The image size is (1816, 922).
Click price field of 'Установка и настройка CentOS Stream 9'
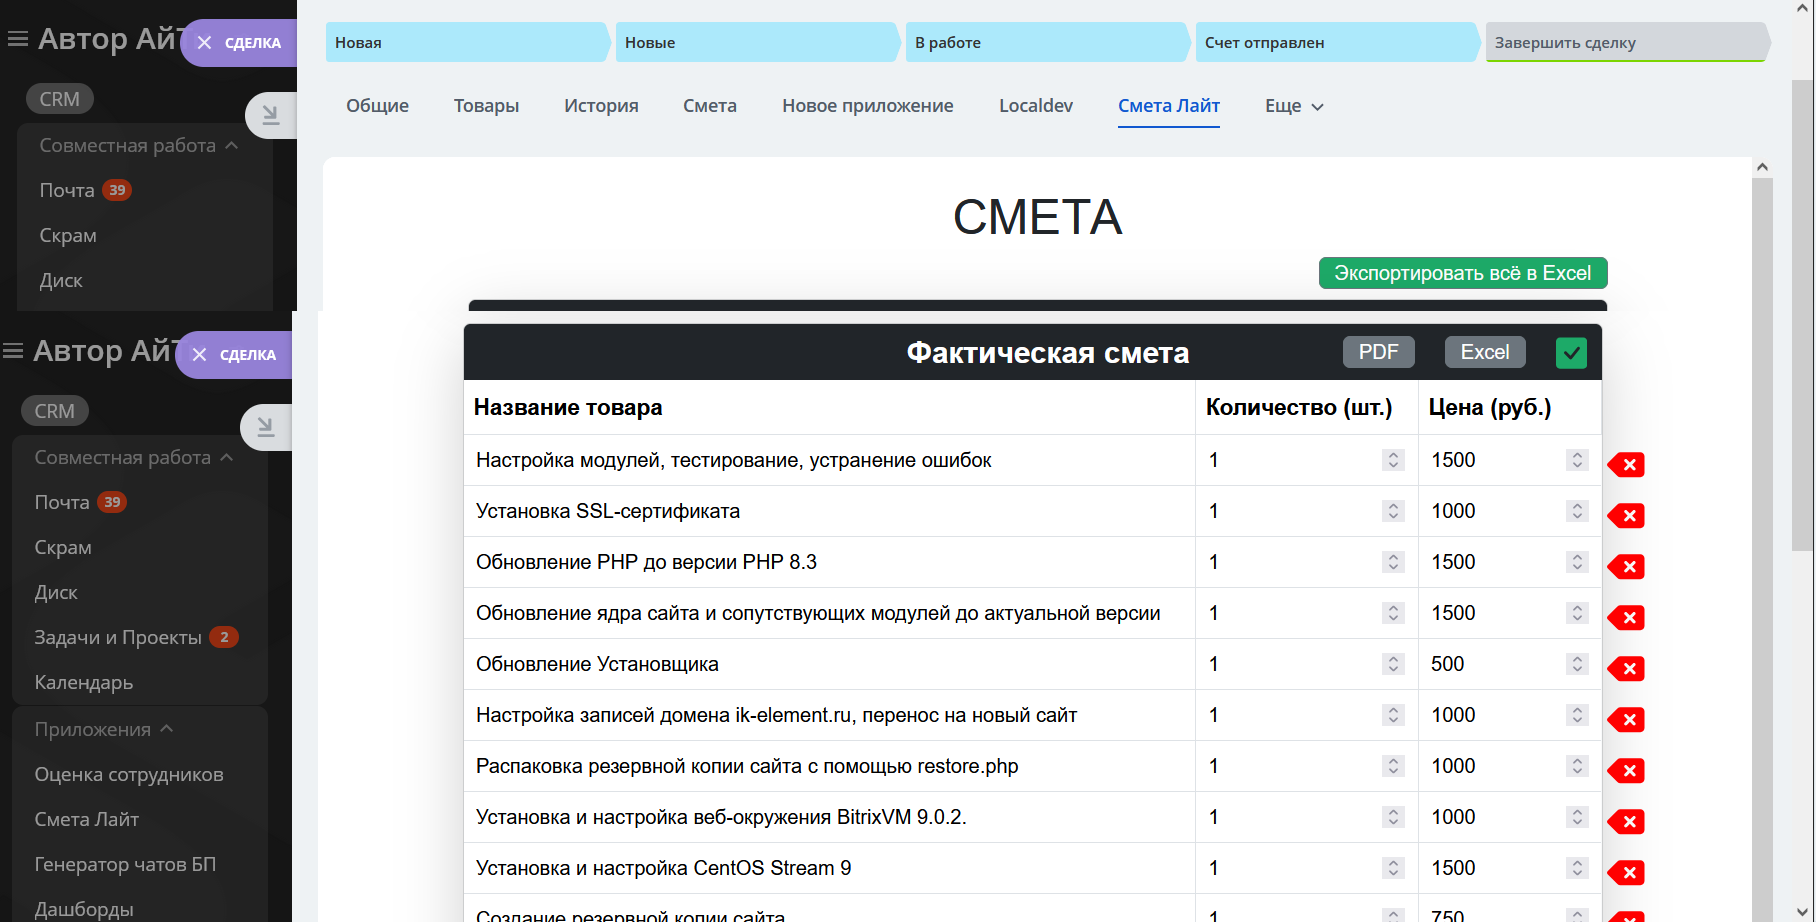click(1509, 868)
